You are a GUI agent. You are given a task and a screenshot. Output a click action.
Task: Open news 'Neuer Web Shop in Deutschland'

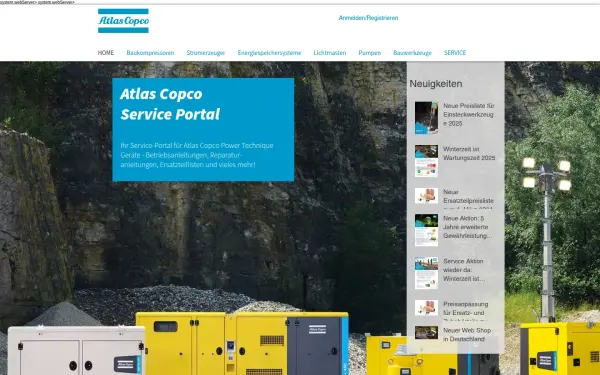coord(467,334)
